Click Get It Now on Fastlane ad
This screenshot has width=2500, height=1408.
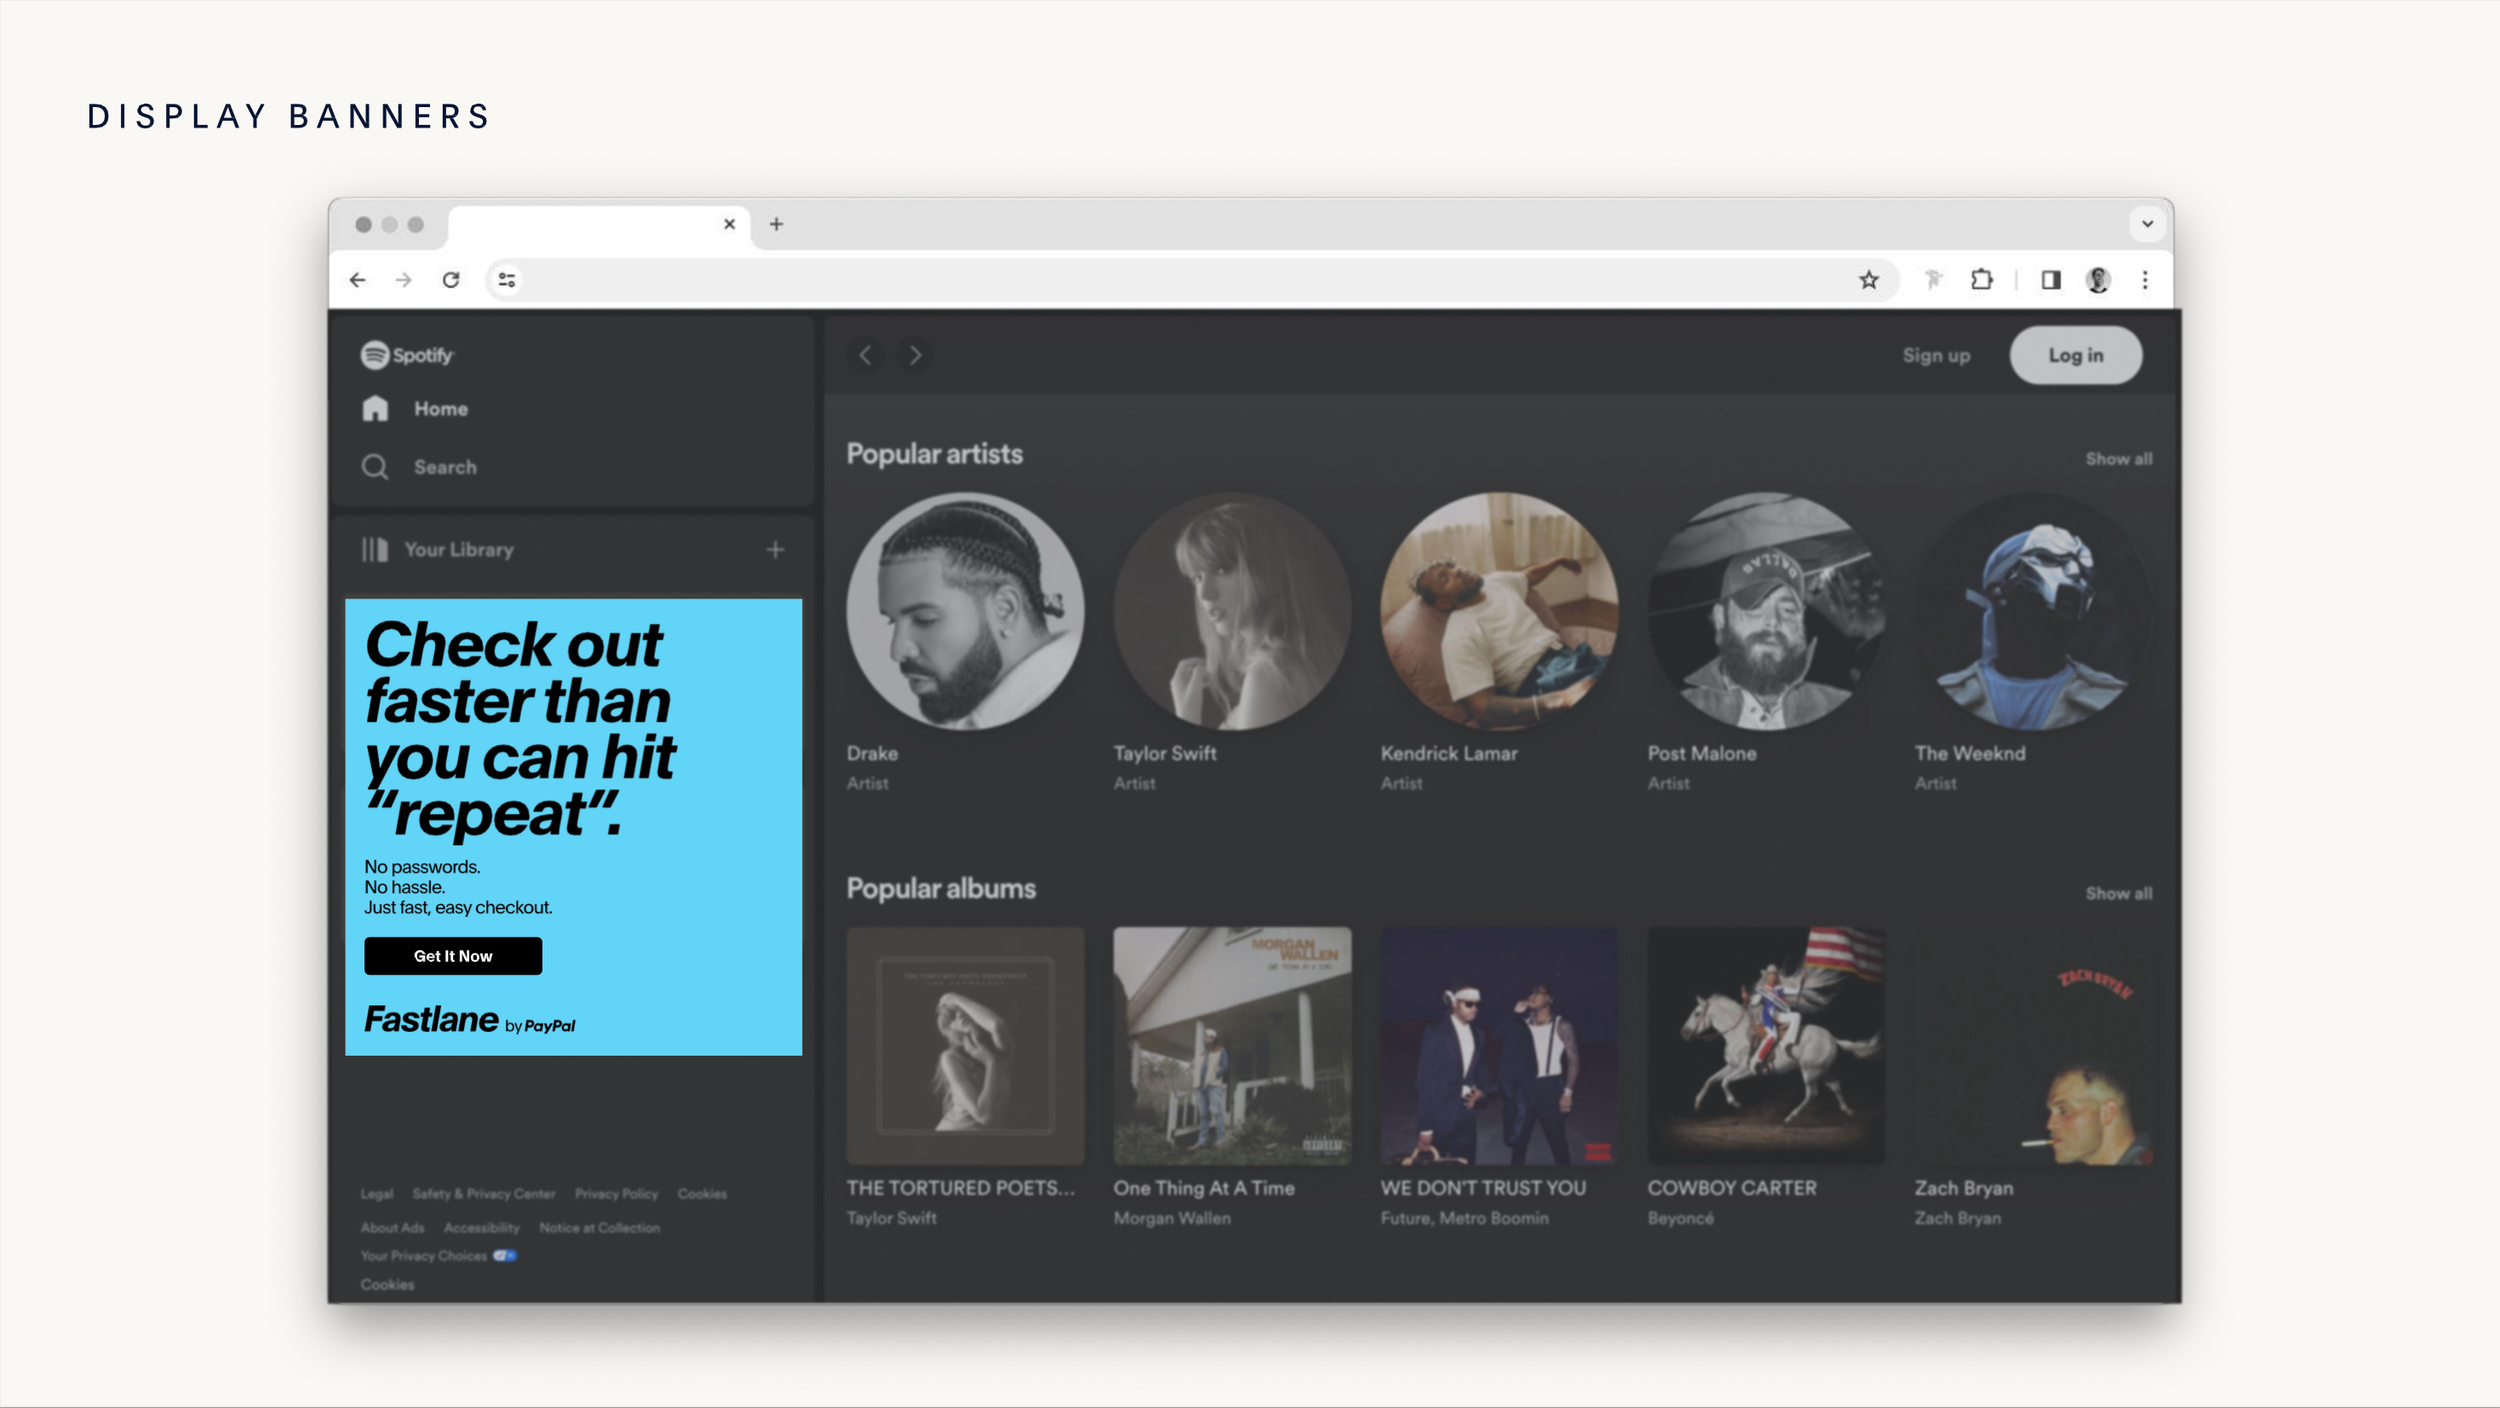pos(453,956)
